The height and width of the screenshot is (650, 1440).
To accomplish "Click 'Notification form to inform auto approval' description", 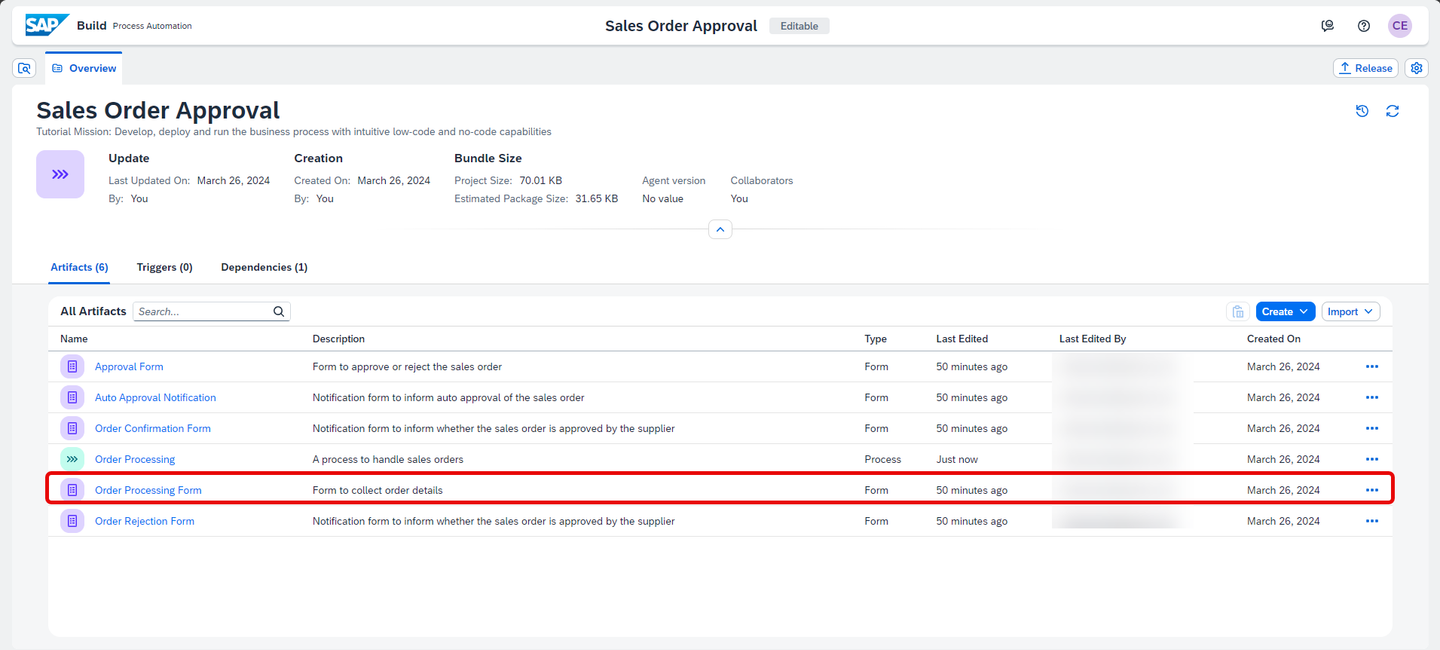I will pyautogui.click(x=449, y=398).
